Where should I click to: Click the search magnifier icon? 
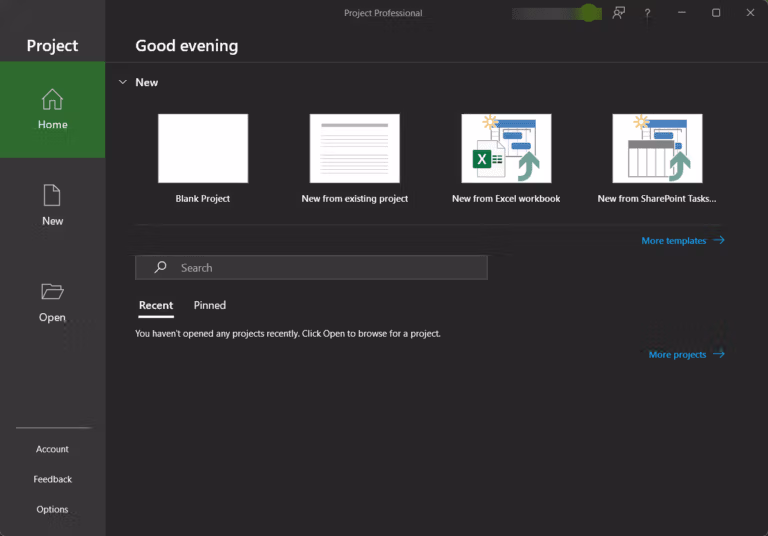[160, 267]
